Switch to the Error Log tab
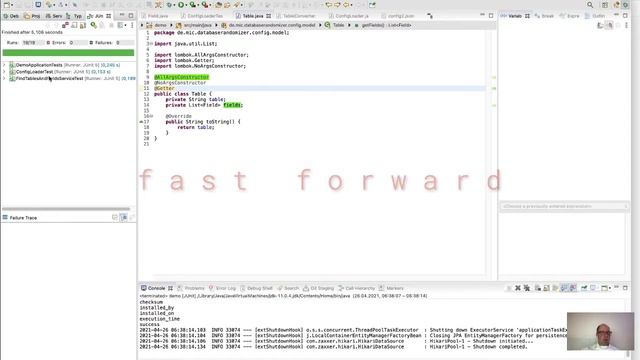Viewport: 640px width, 360px height. (222, 288)
